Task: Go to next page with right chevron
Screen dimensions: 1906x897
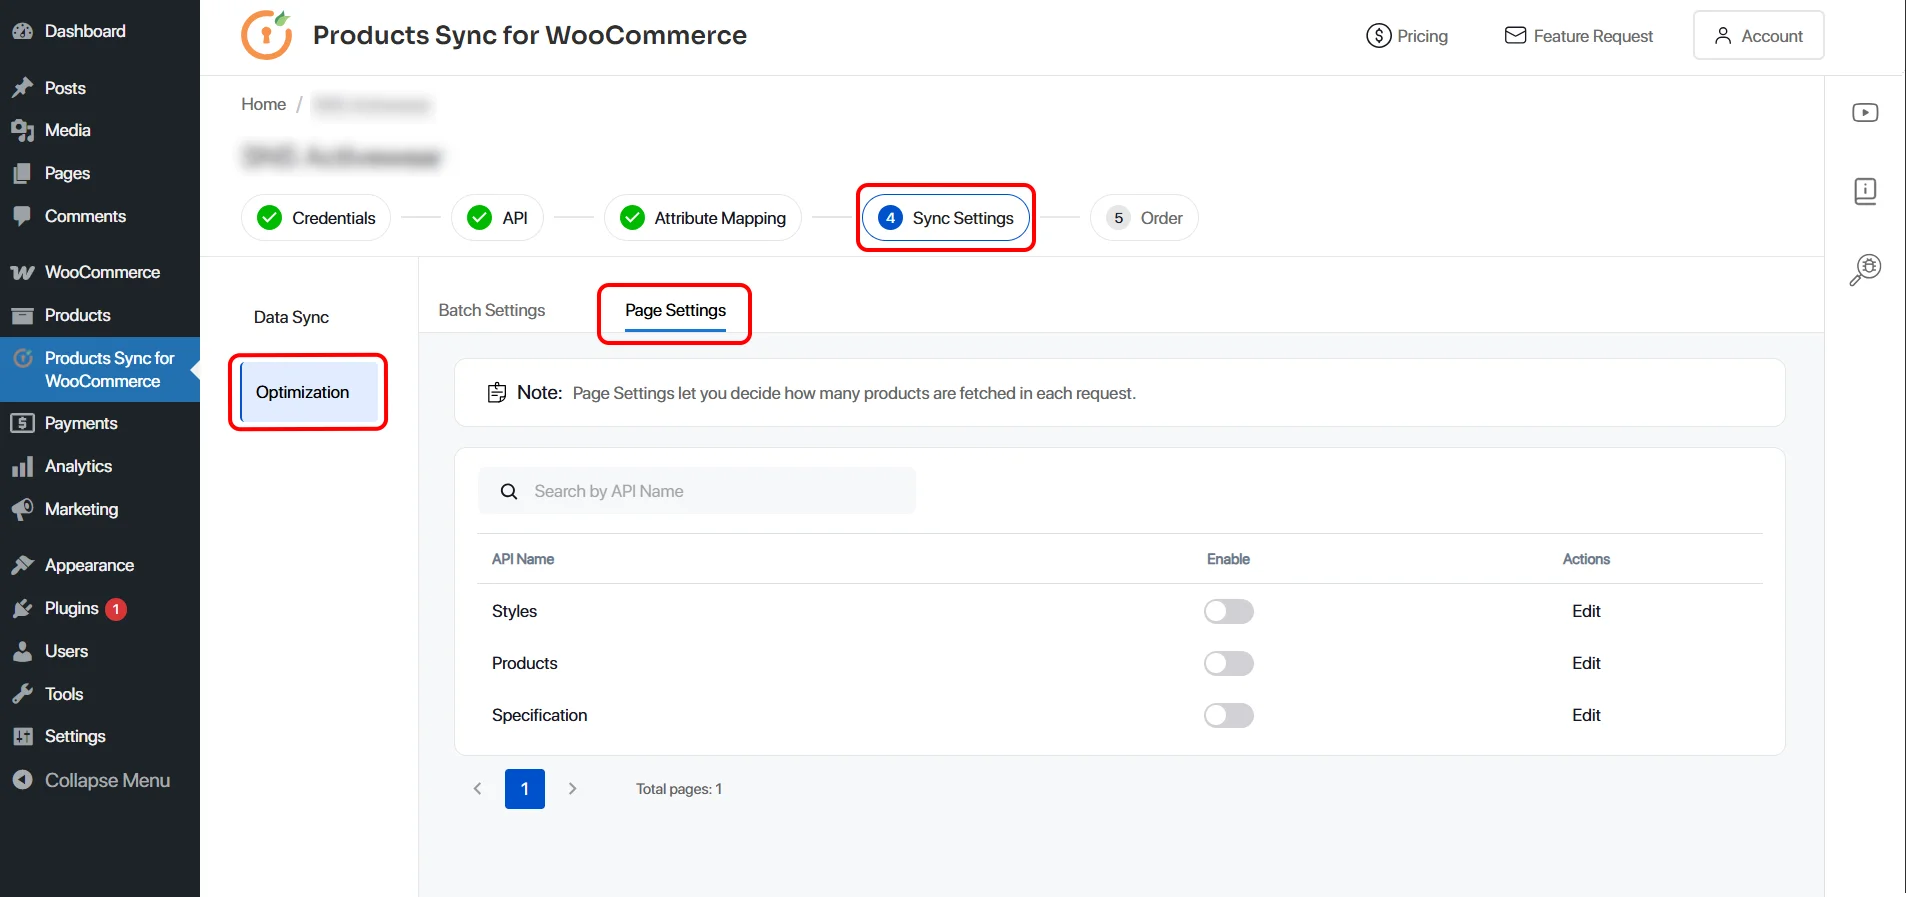Action: click(572, 789)
